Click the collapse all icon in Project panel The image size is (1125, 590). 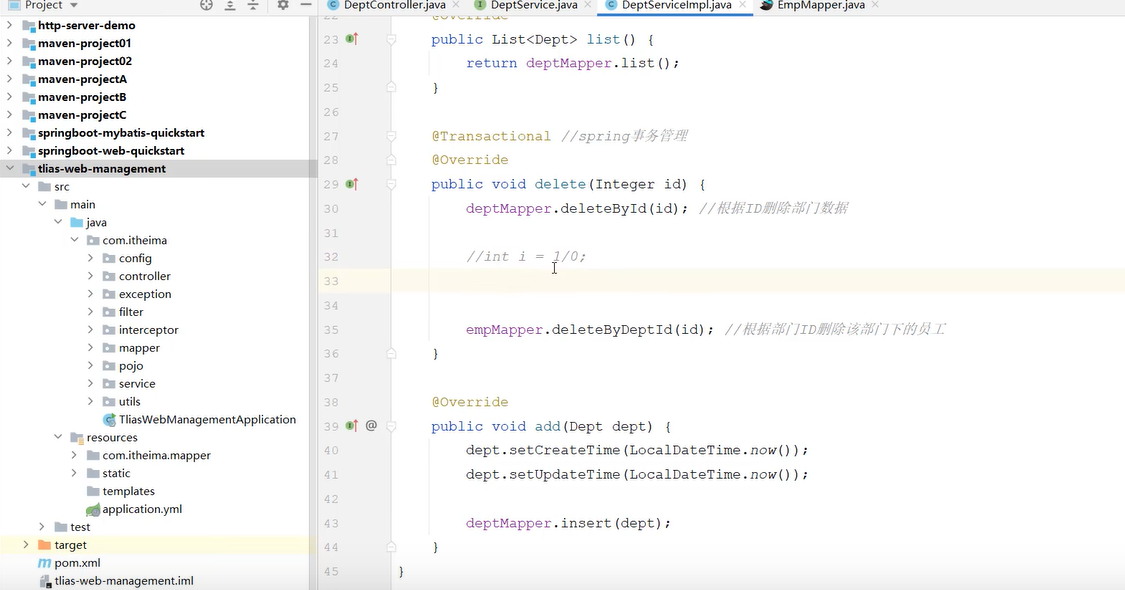click(253, 5)
